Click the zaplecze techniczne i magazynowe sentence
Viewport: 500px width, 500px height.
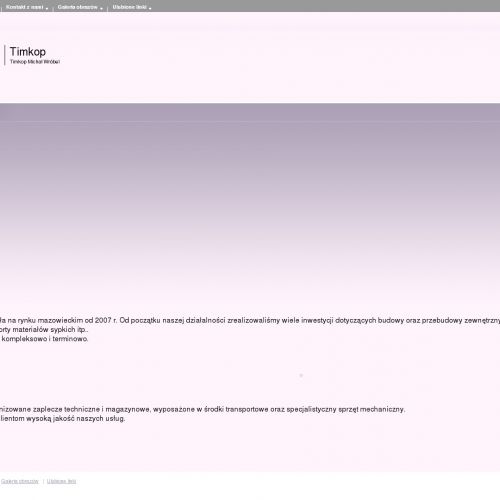click(x=203, y=409)
